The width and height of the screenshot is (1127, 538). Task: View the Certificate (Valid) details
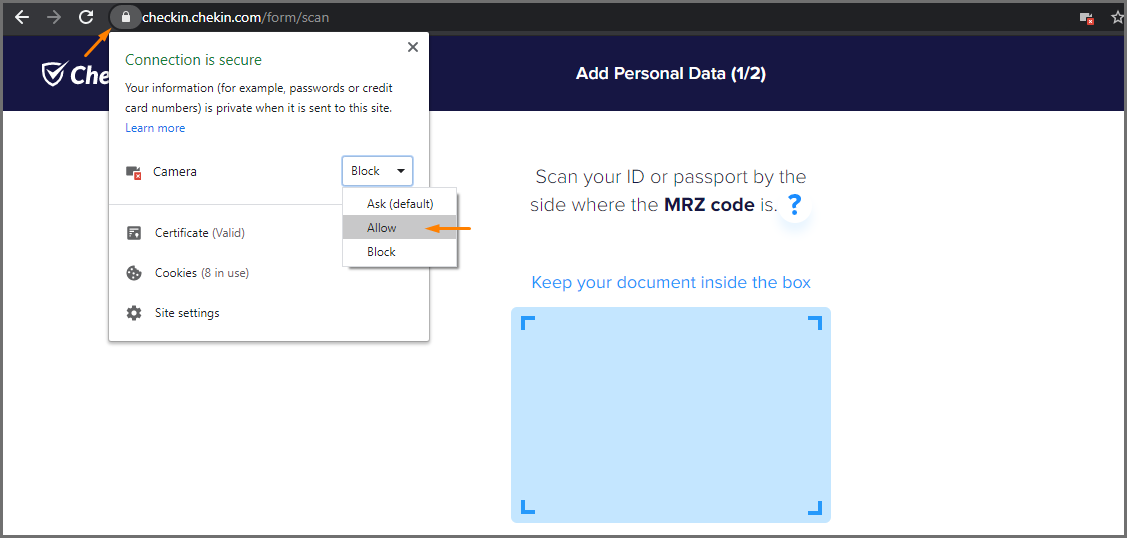(x=199, y=233)
